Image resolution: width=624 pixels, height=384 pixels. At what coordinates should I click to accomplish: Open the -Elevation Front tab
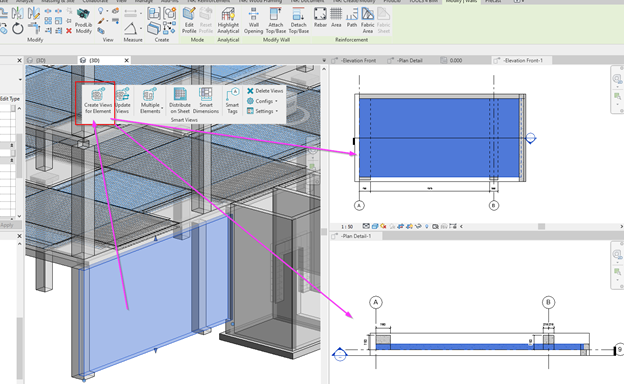[x=358, y=60]
